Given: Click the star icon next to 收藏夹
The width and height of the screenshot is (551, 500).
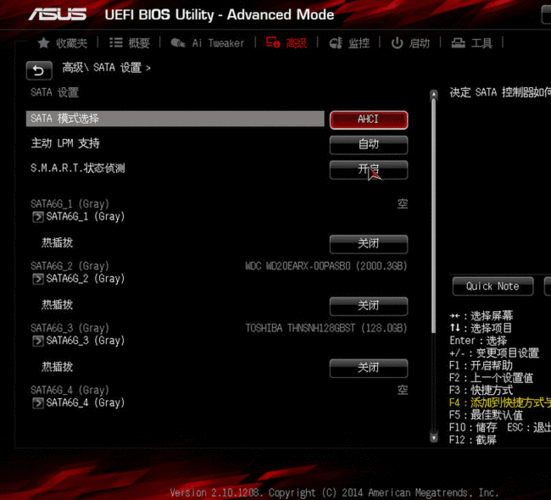Looking at the screenshot, I should (x=44, y=43).
